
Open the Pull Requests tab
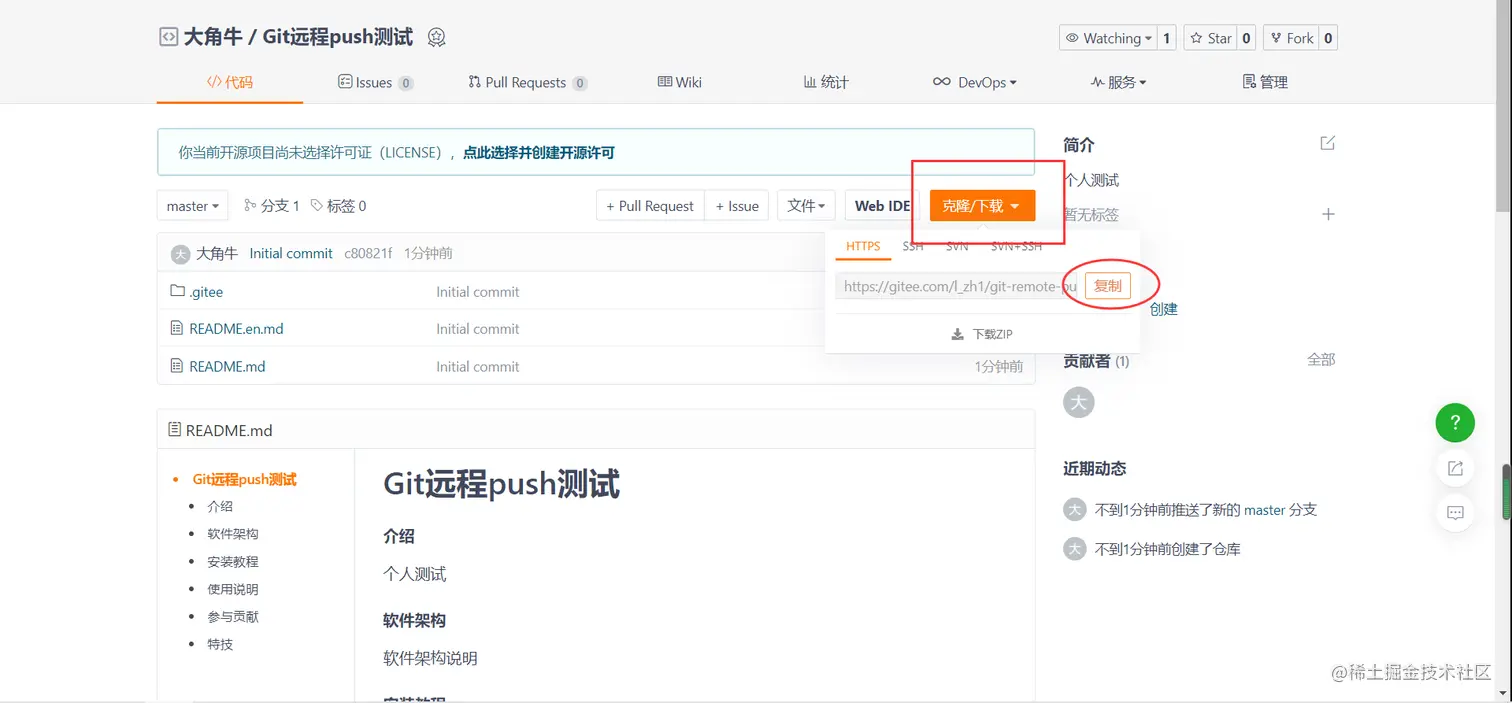coord(527,82)
